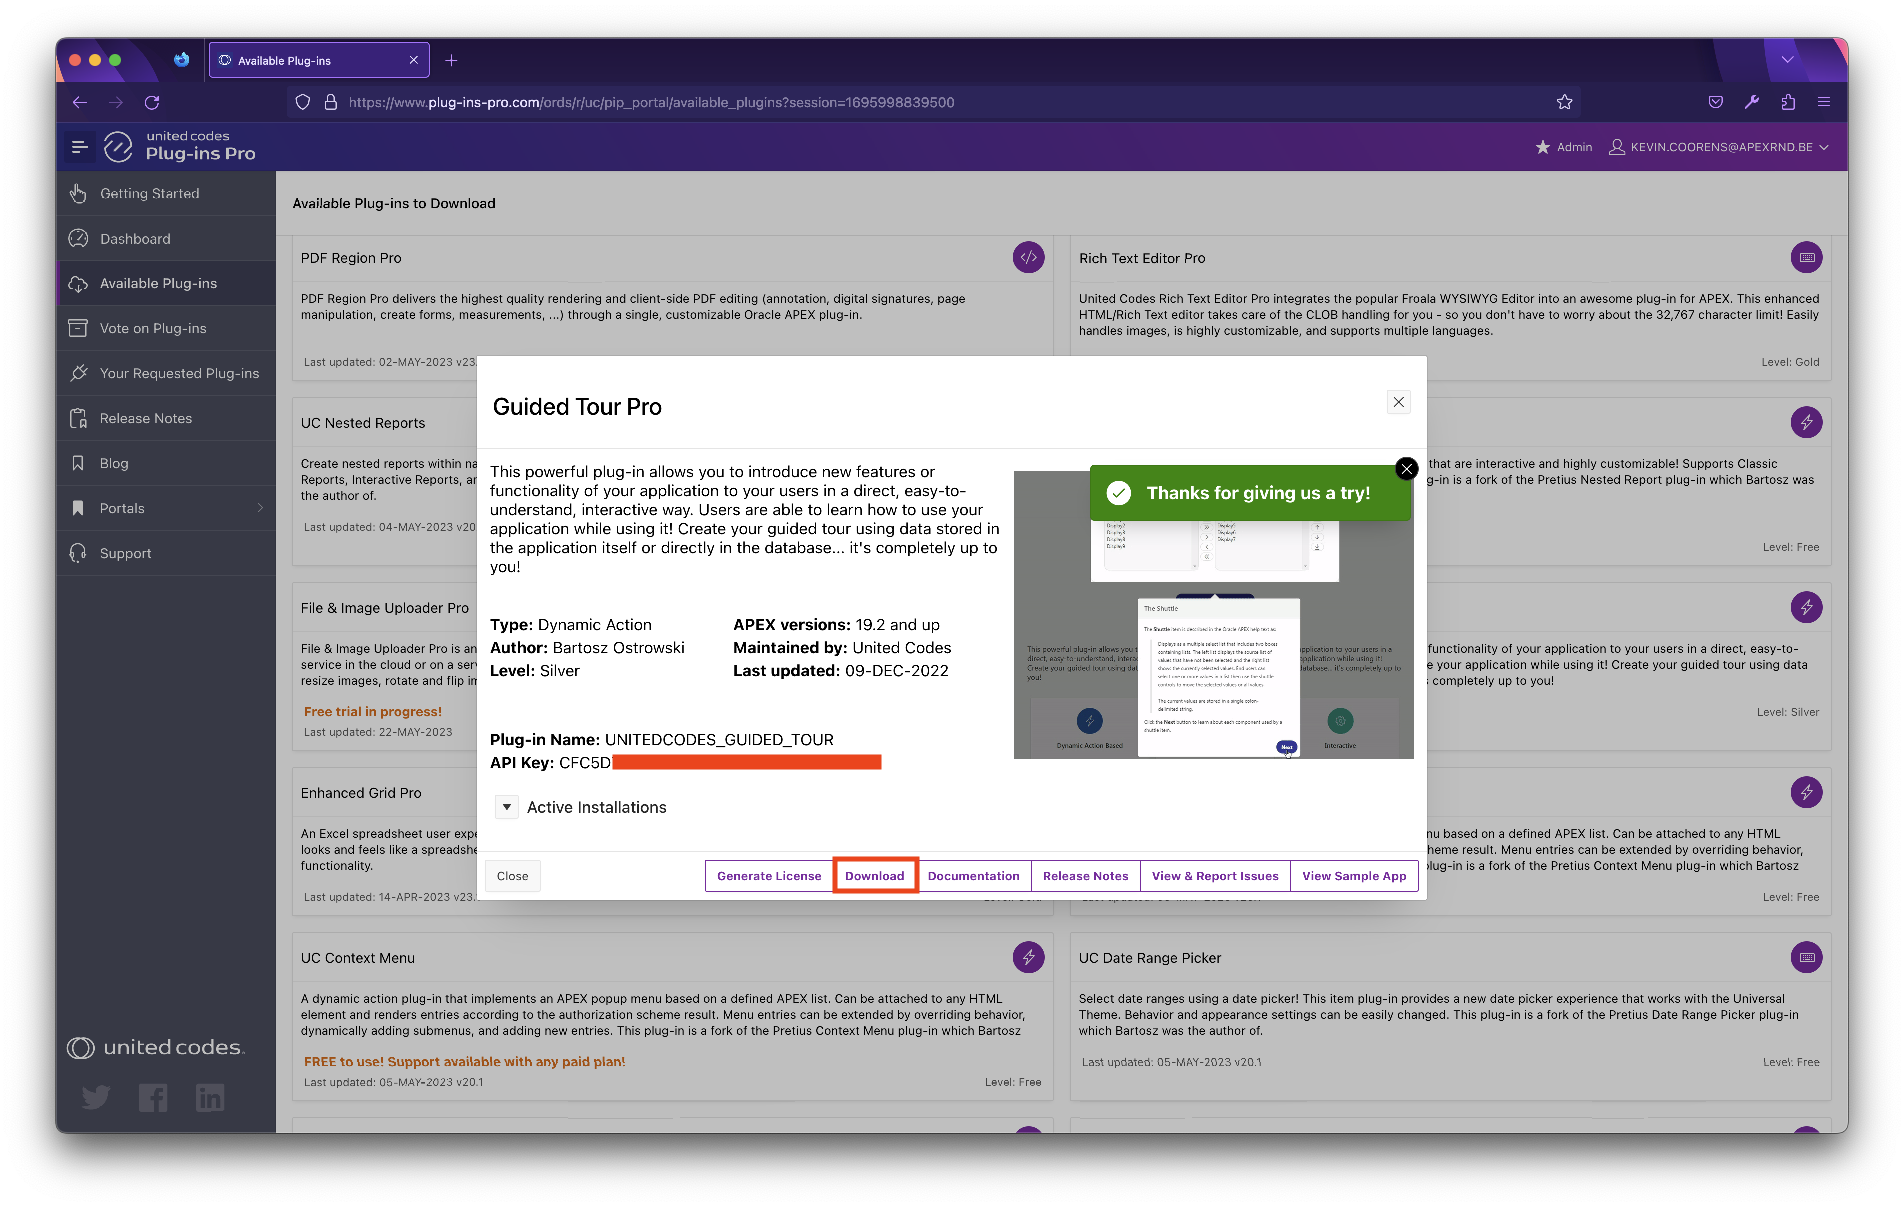1904x1207 pixels.
Task: Open Release Notes in sidebar
Action: tap(166, 418)
